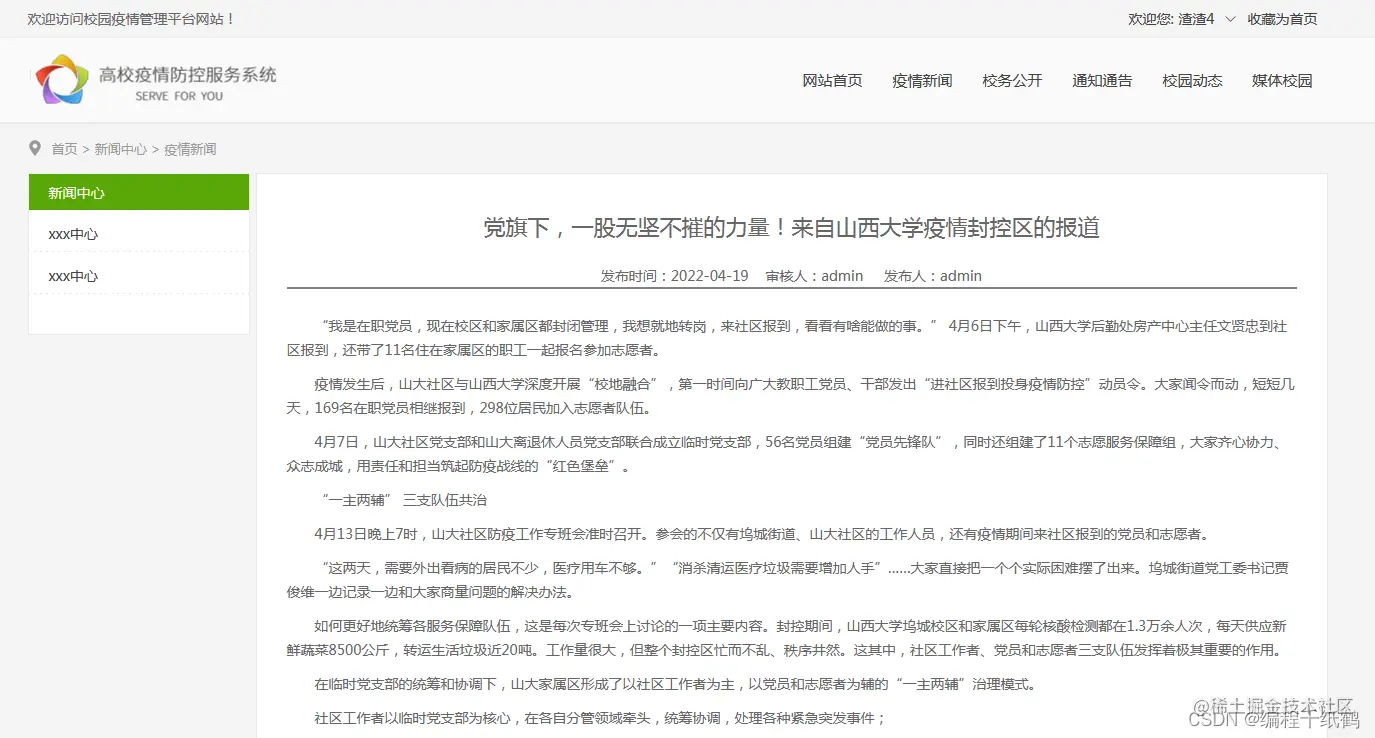Click 疫情新闻 in the breadcrumb
1375x738 pixels.
pos(190,149)
